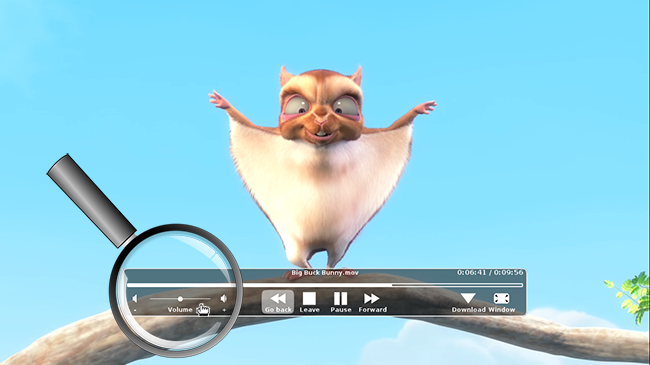Lower volume with the minus speaker icon
This screenshot has height=365, width=650.
[135, 299]
